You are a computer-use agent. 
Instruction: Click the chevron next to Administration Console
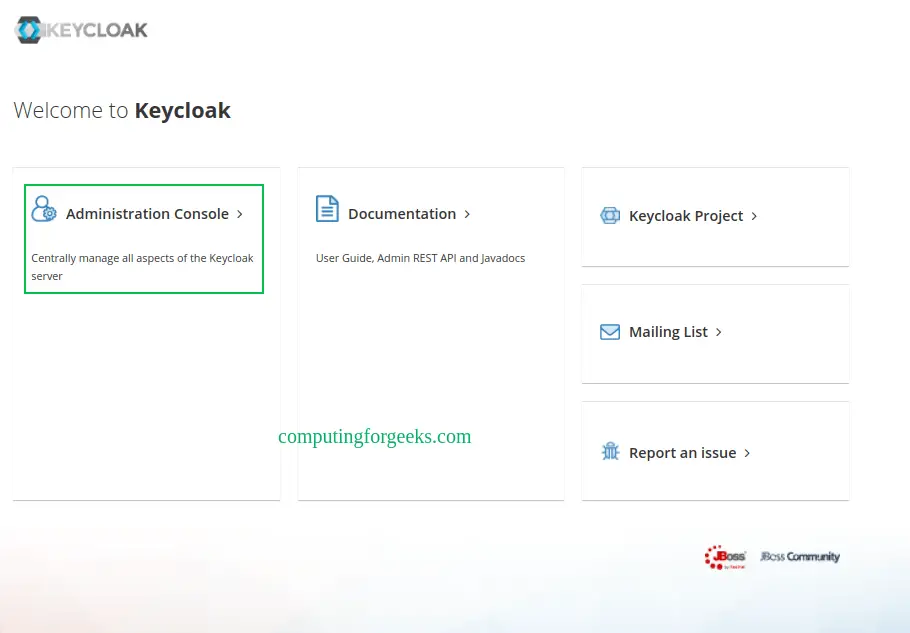(x=240, y=214)
